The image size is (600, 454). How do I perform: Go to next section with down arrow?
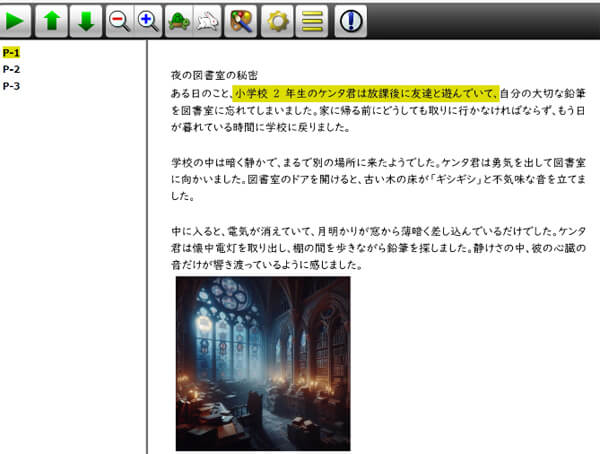[88, 20]
